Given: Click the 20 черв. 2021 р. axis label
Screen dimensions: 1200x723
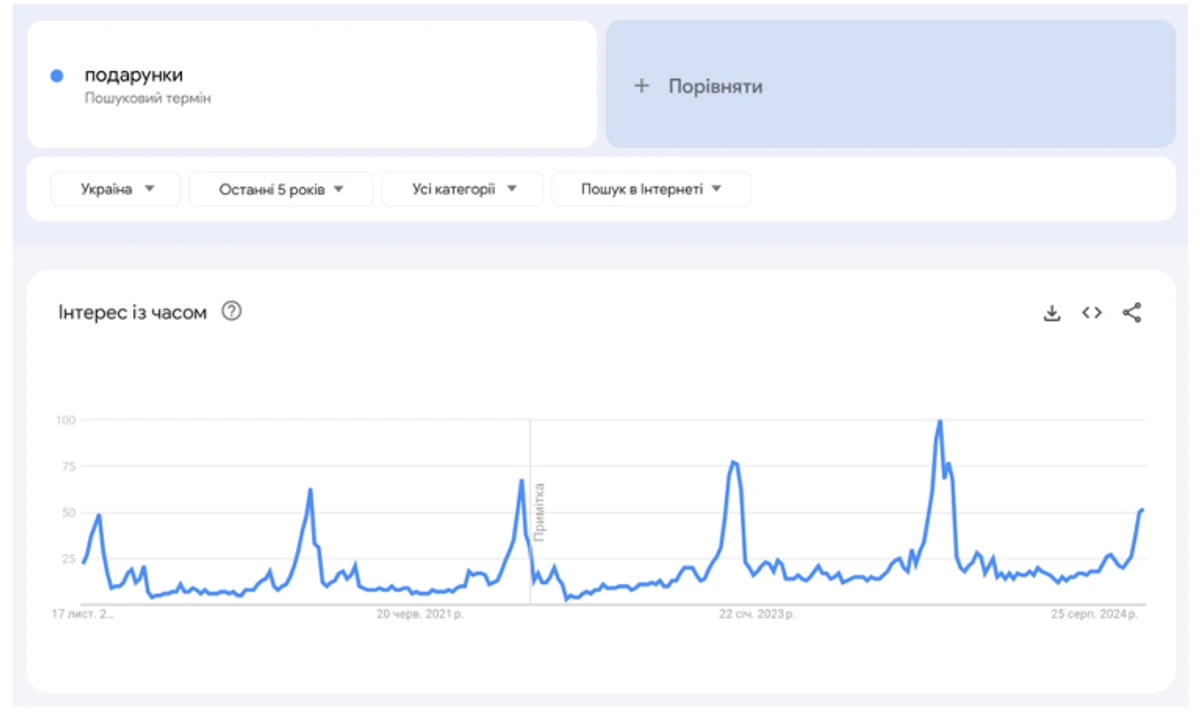Looking at the screenshot, I should coord(419,614).
